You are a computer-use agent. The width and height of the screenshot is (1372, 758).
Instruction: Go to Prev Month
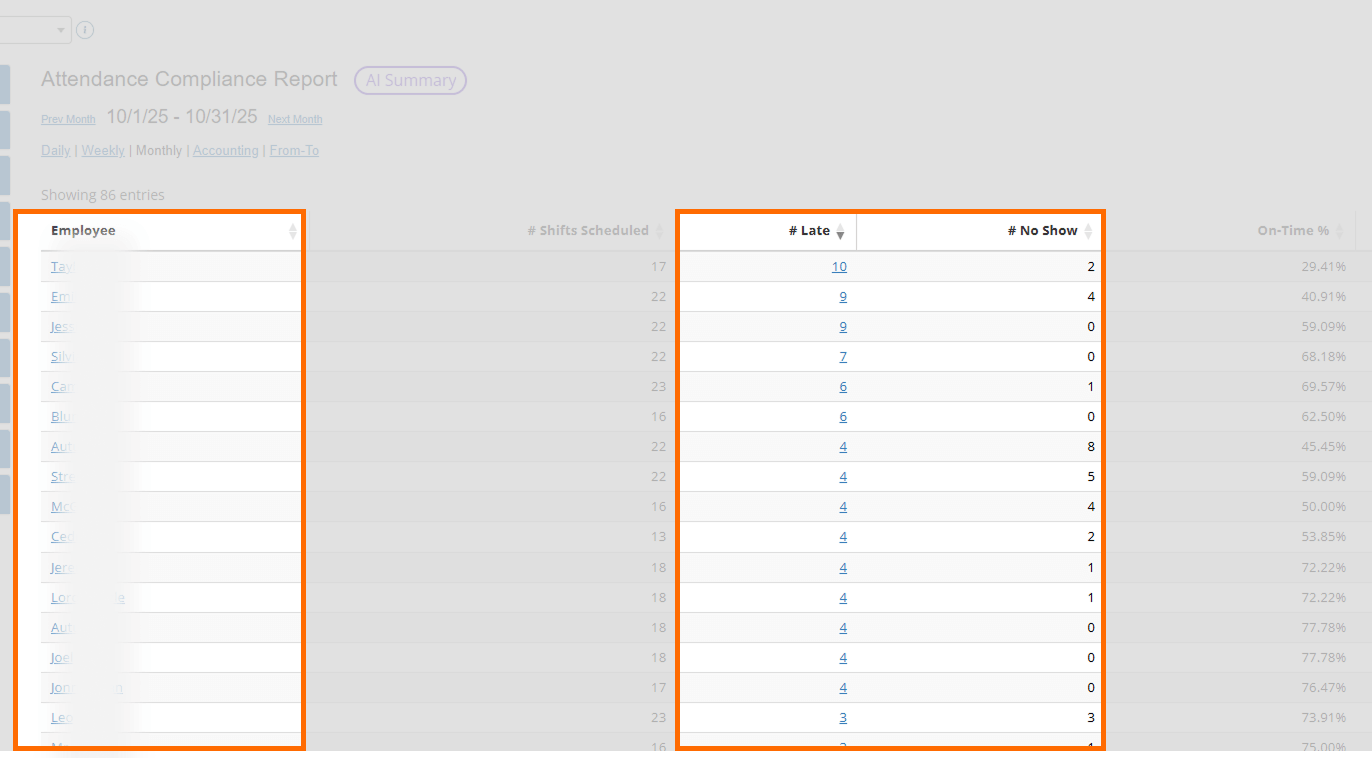68,119
